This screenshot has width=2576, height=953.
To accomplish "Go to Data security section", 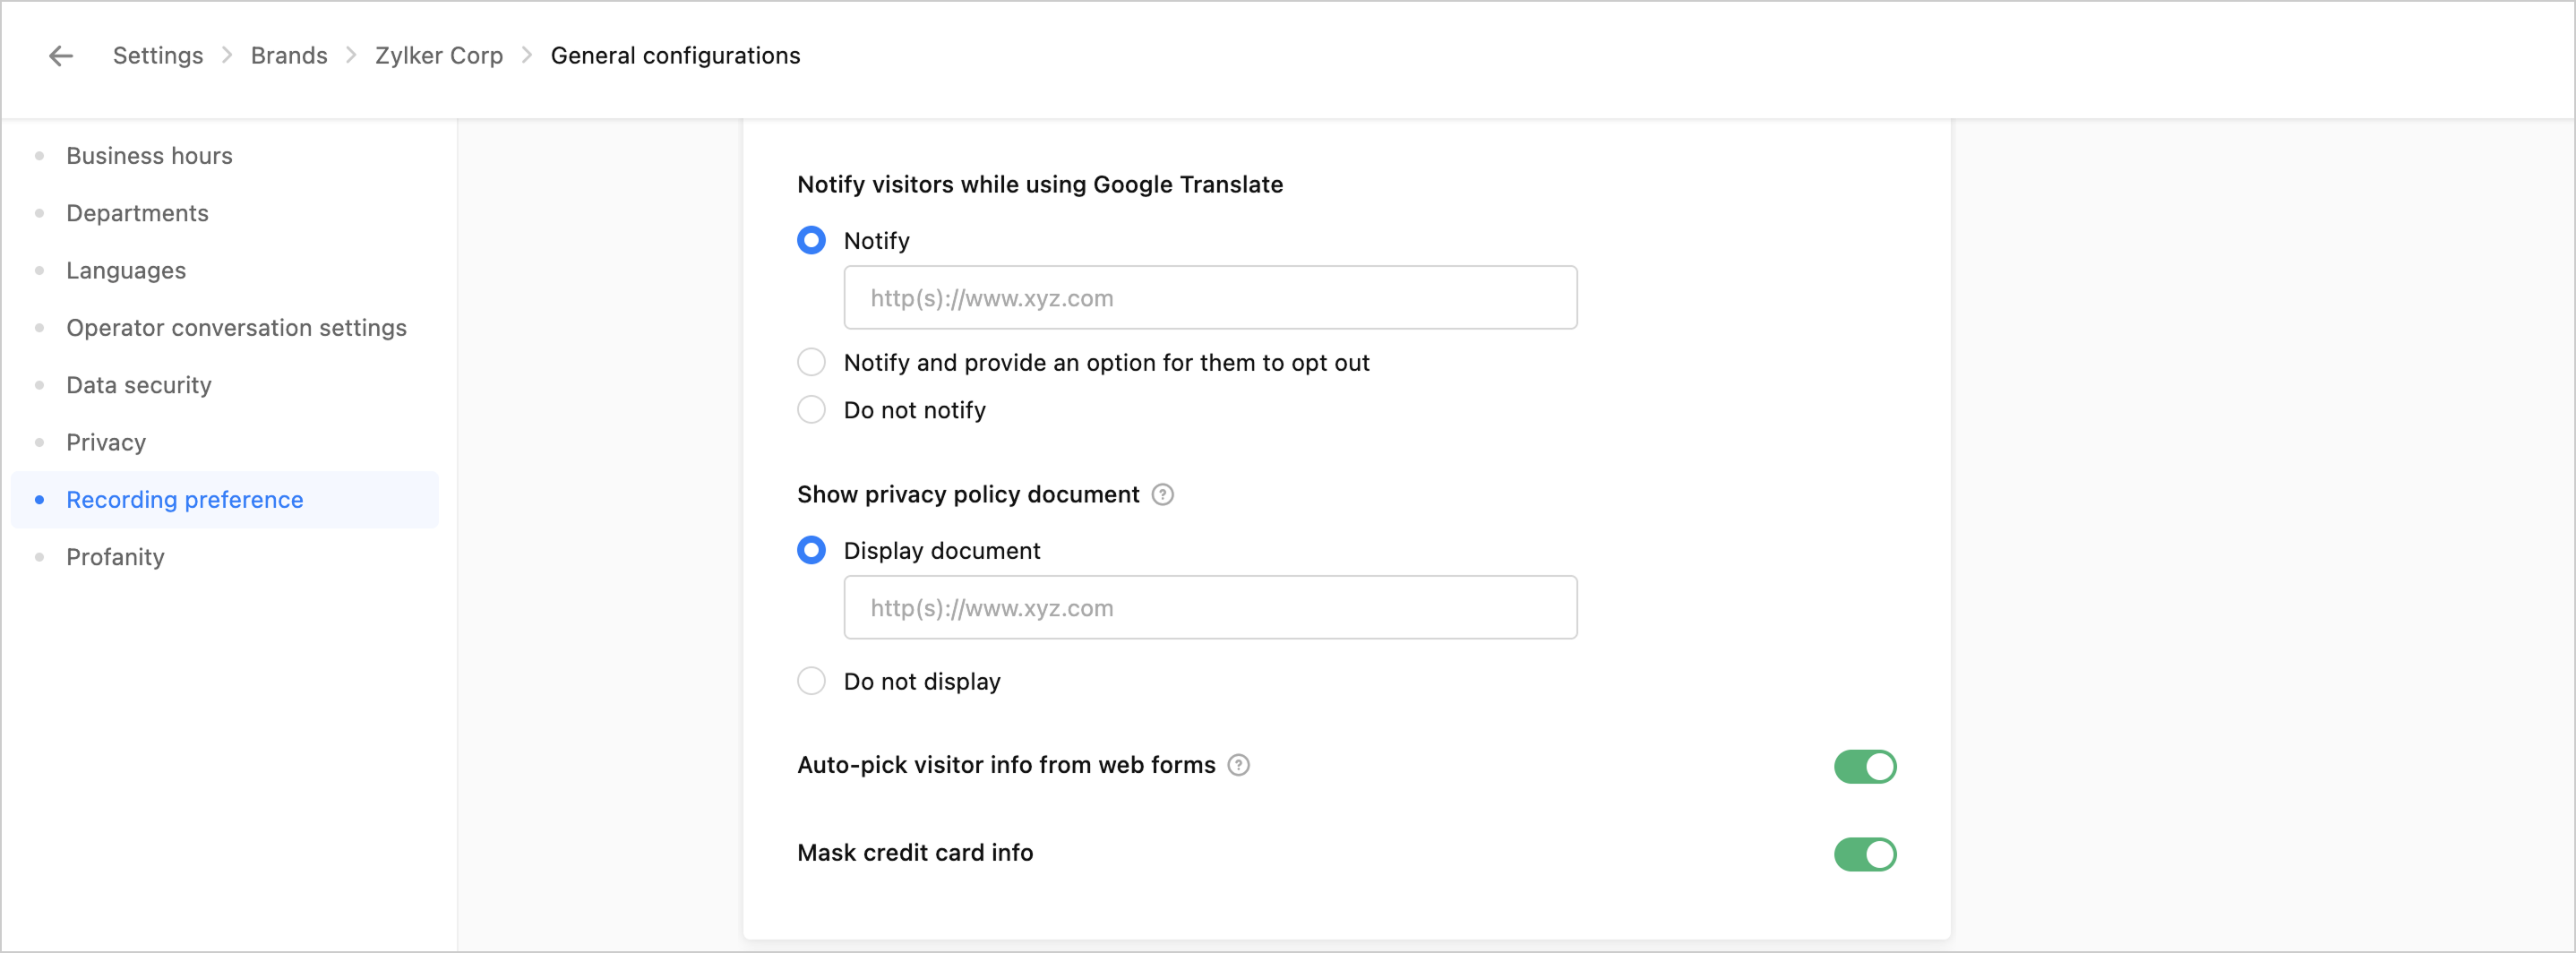I will [139, 385].
